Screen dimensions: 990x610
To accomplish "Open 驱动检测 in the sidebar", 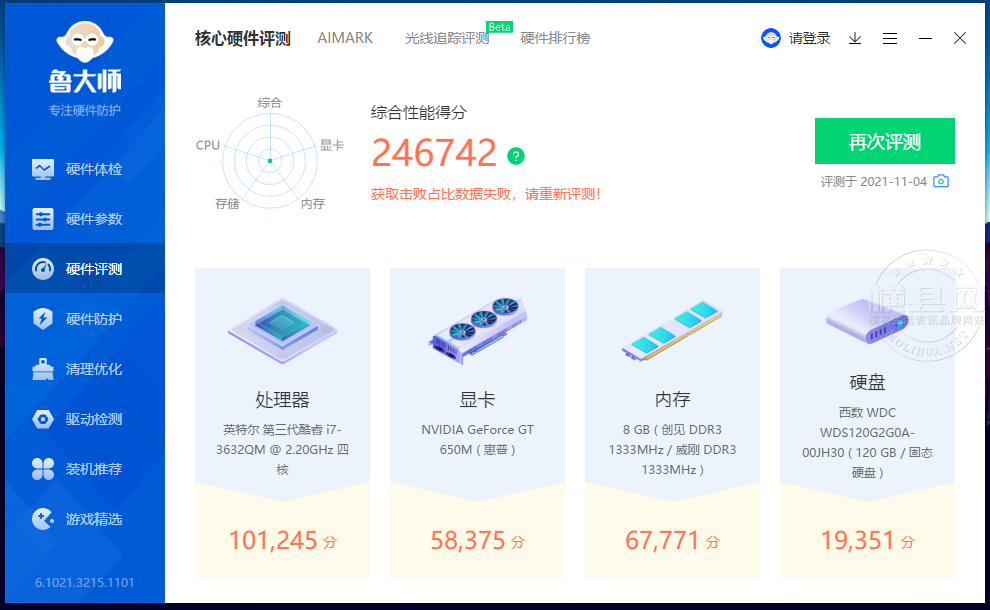I will 85,419.
